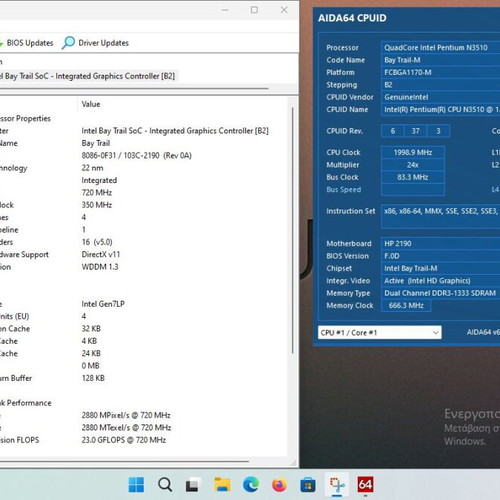
Task: Select the '128 KB' value
Action: click(x=93, y=378)
